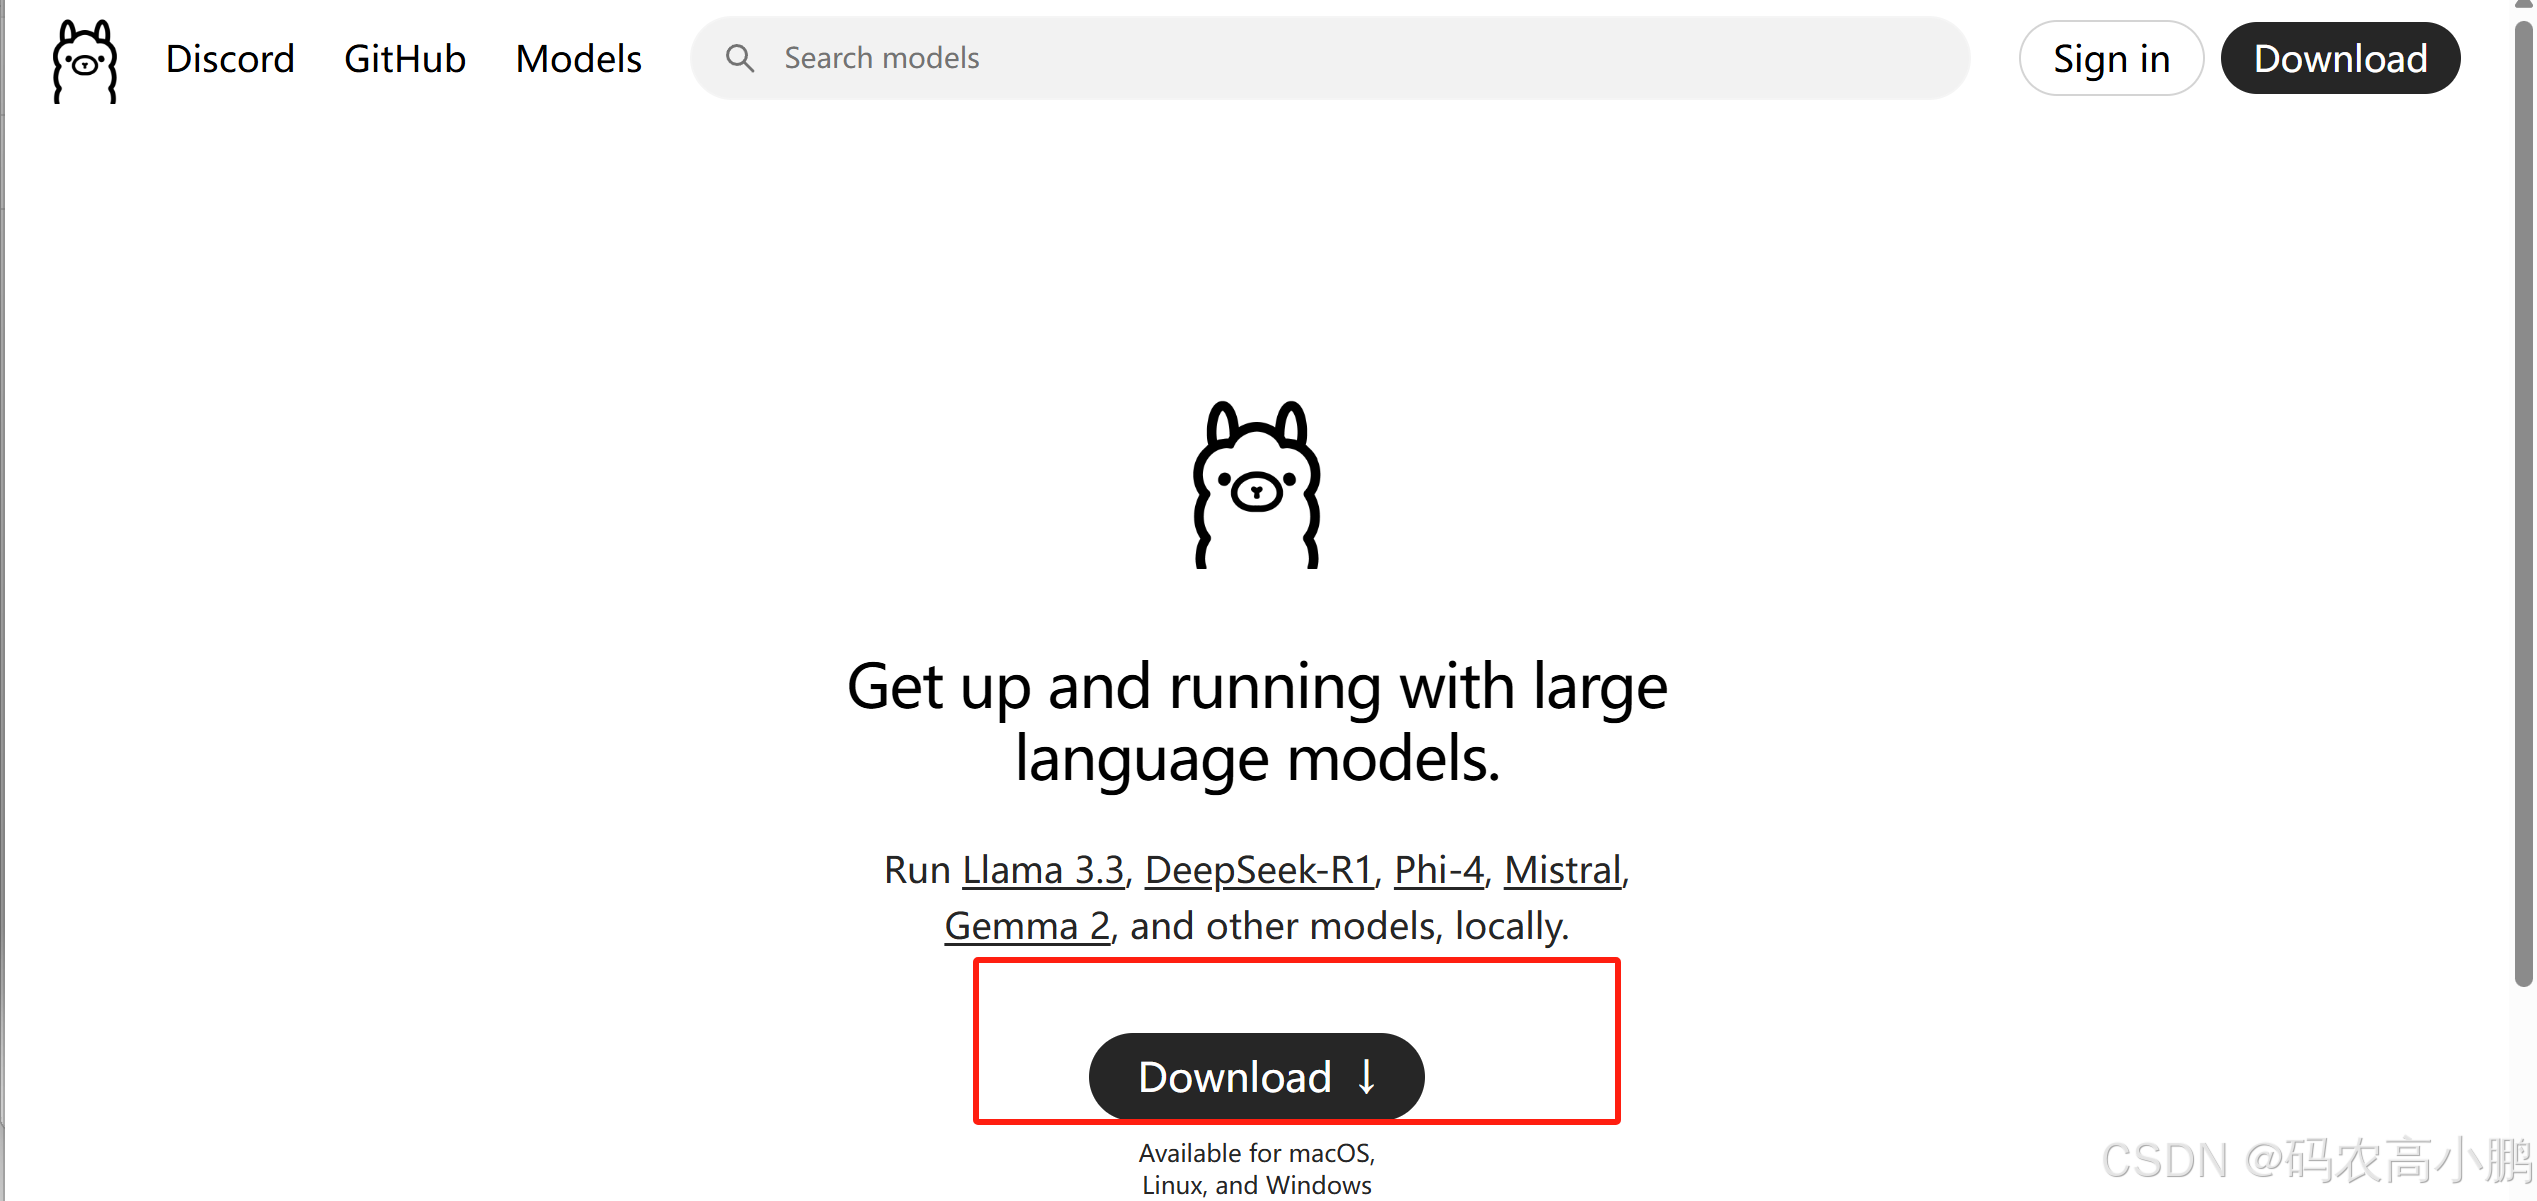This screenshot has height=1201, width=2537.
Task: Click the magnifier icon in search bar
Action: (x=739, y=58)
